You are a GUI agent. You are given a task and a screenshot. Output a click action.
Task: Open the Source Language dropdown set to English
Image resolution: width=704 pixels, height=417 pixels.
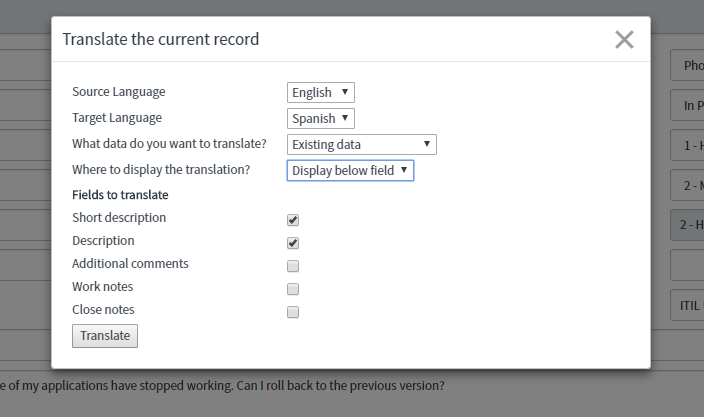point(320,93)
